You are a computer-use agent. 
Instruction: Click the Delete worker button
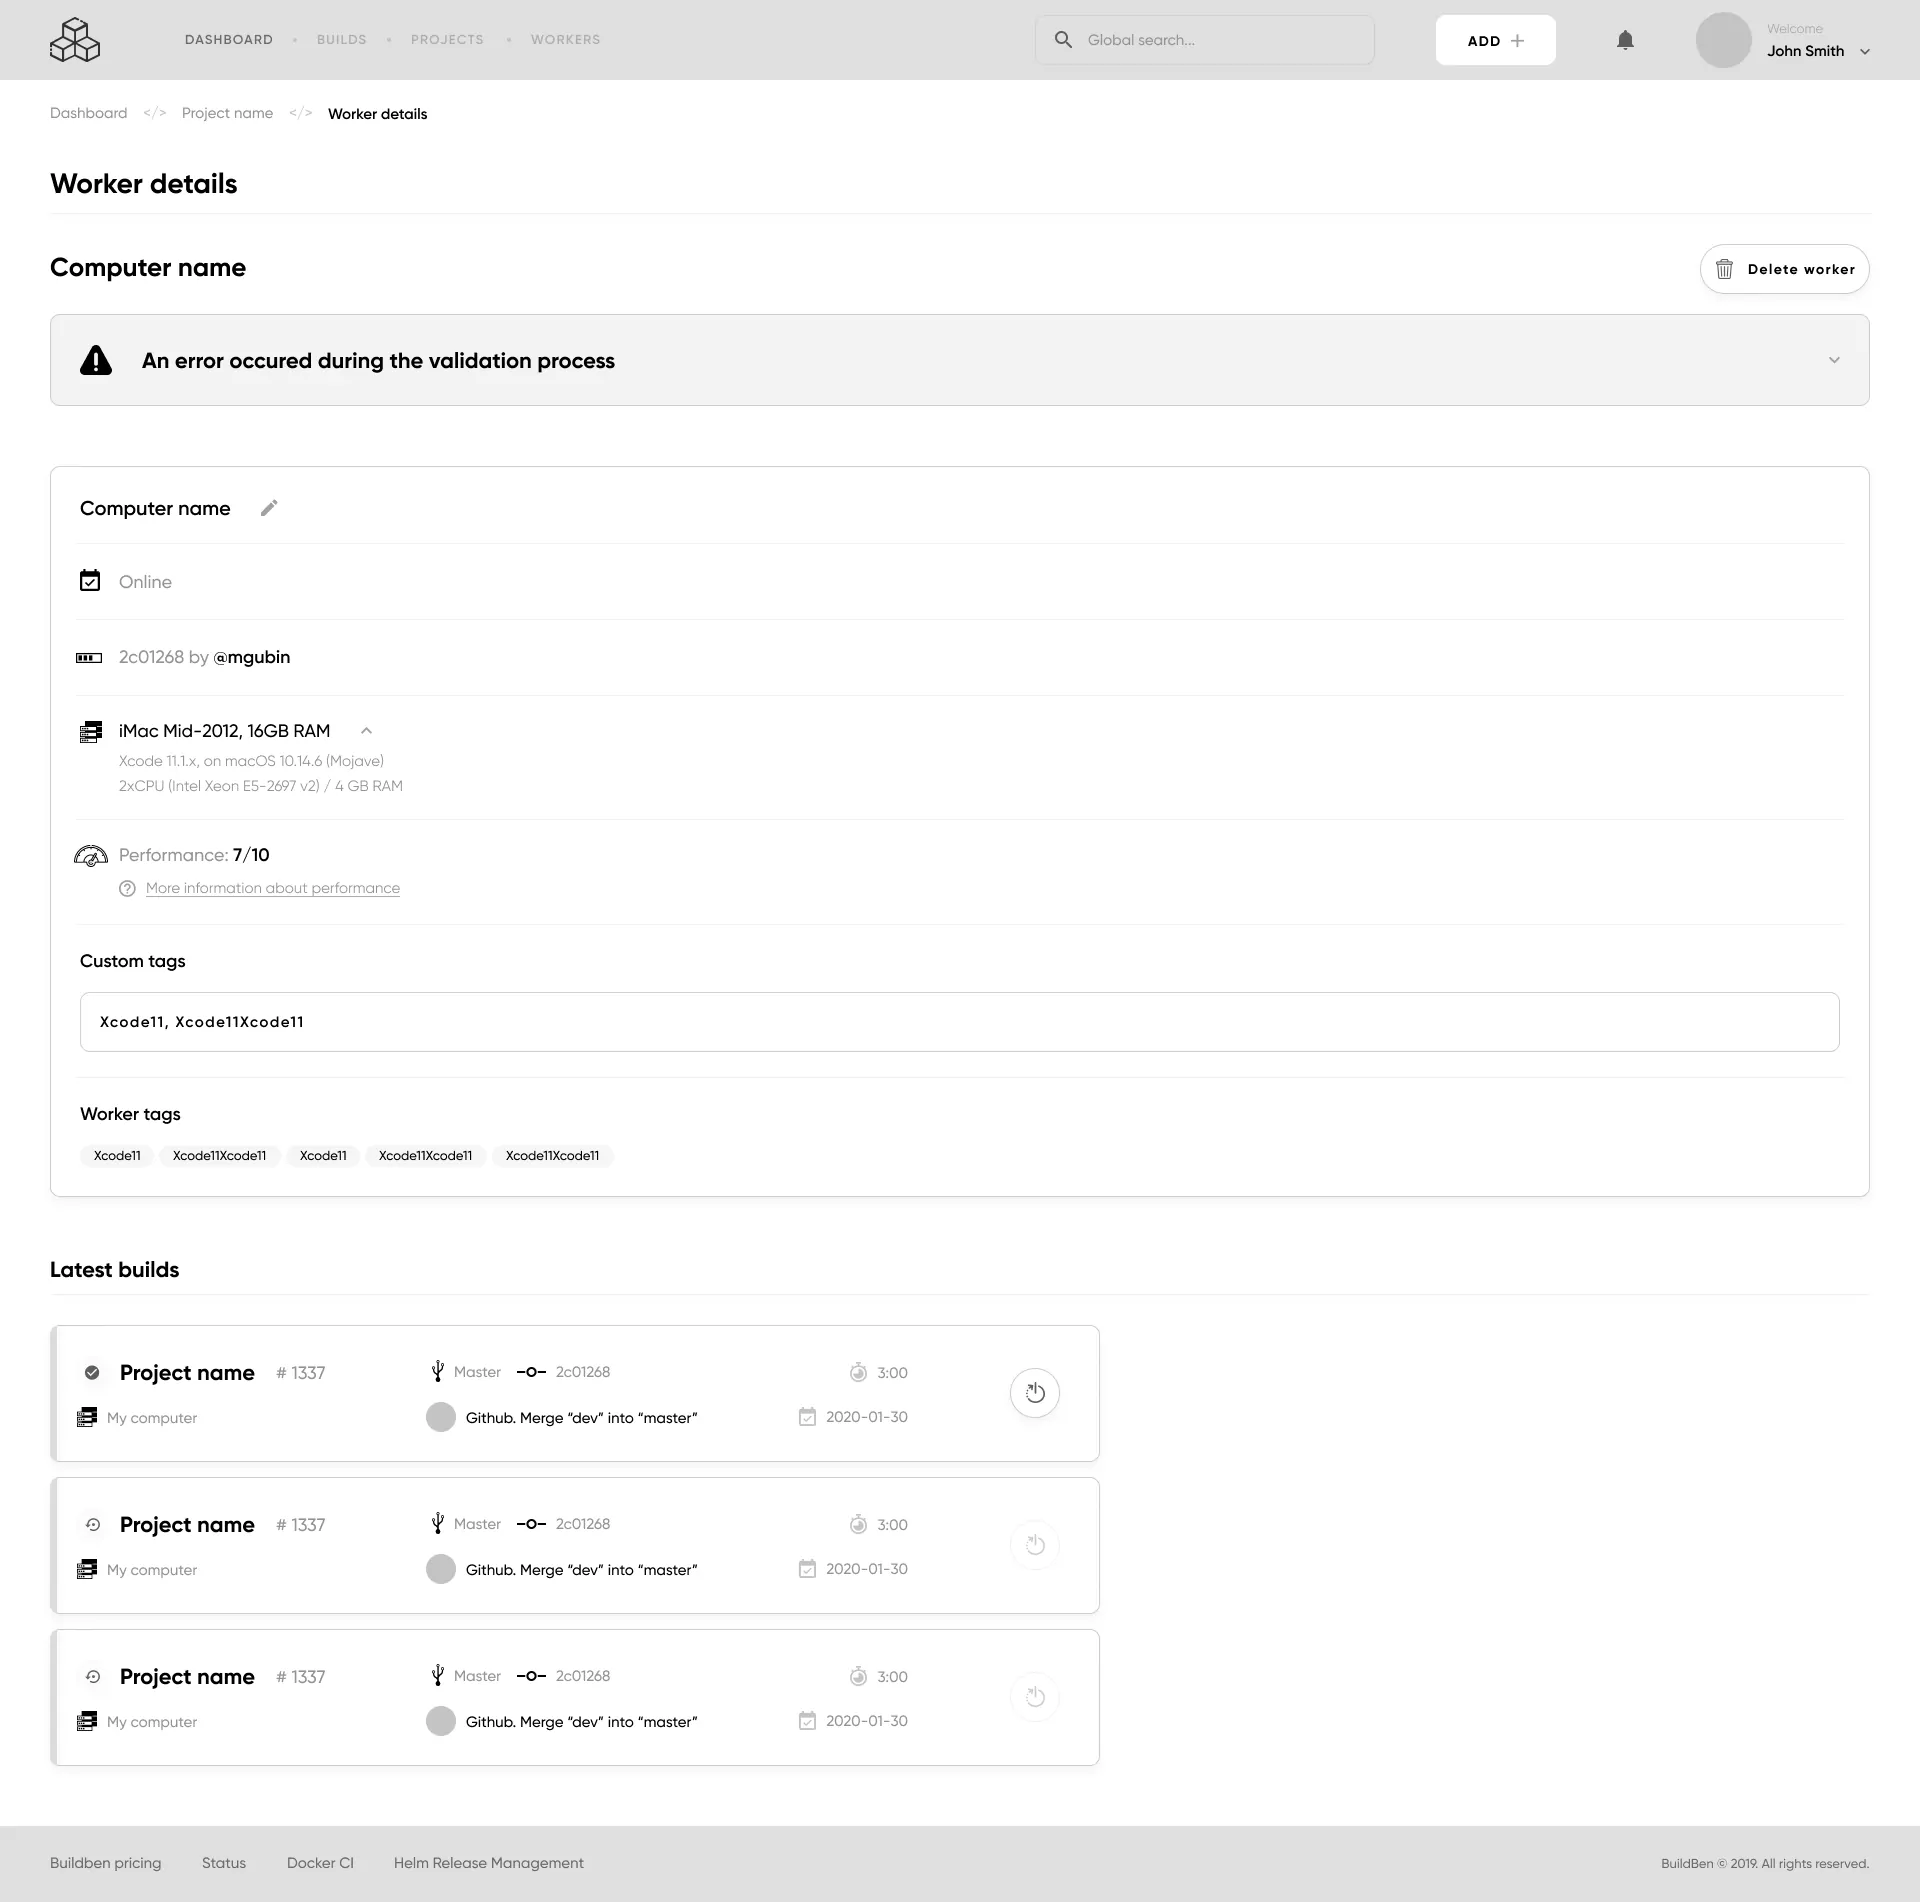1784,268
